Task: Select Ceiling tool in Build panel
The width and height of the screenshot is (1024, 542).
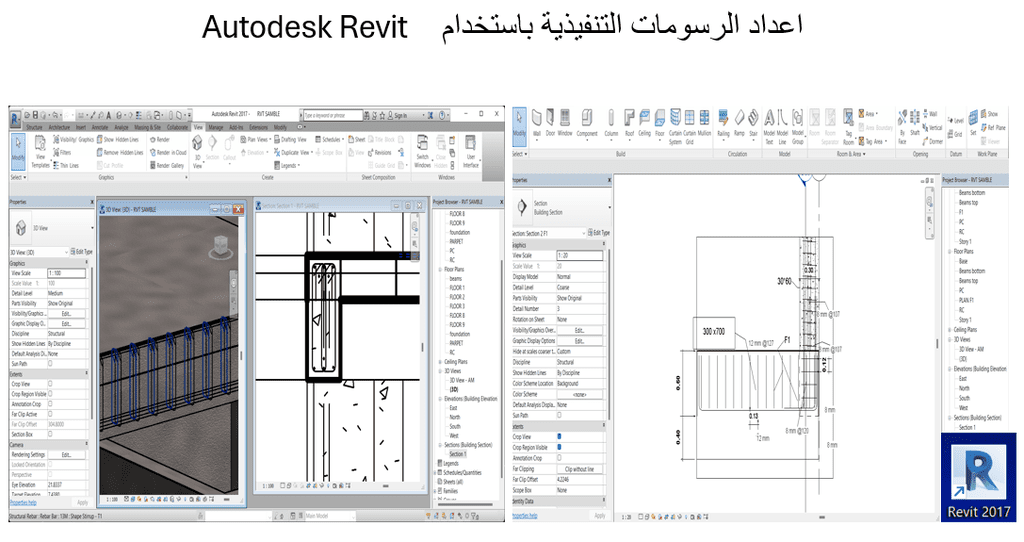Action: click(645, 123)
